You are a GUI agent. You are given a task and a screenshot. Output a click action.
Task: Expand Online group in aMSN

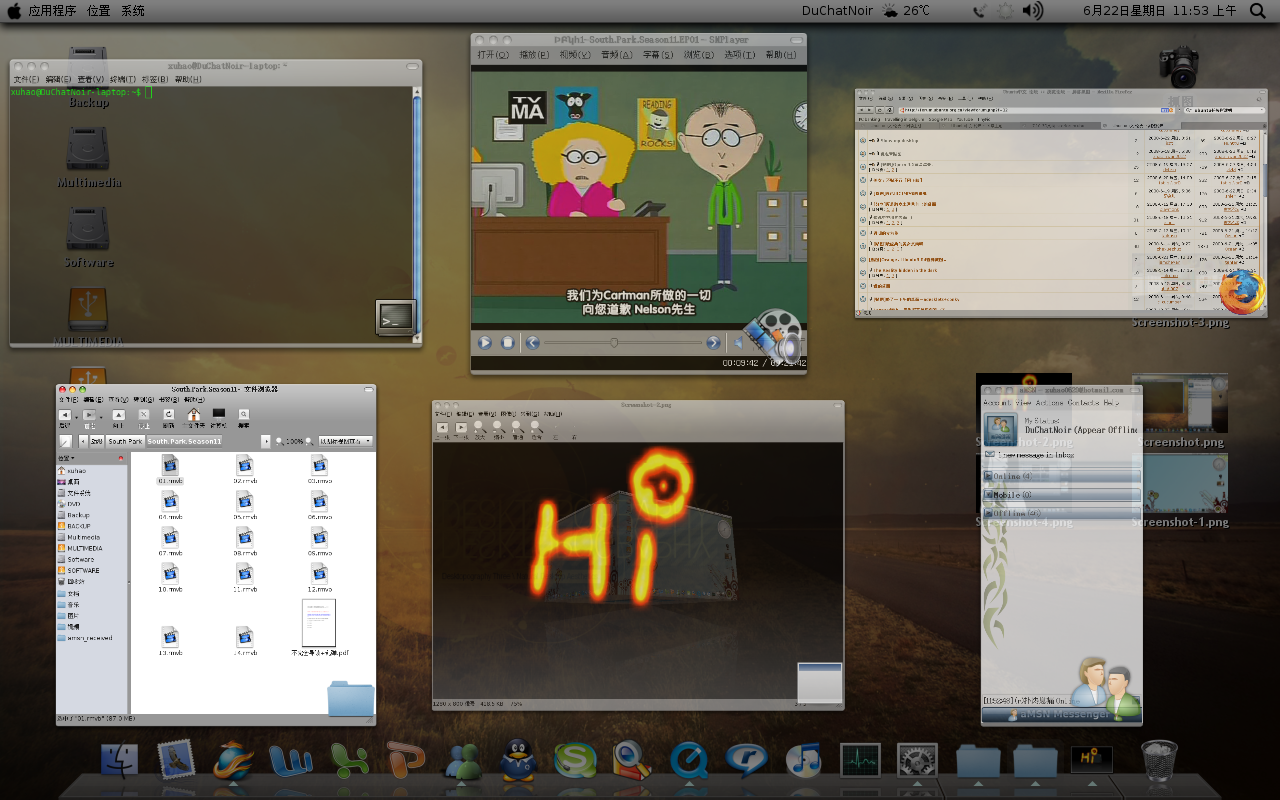coord(1062,476)
